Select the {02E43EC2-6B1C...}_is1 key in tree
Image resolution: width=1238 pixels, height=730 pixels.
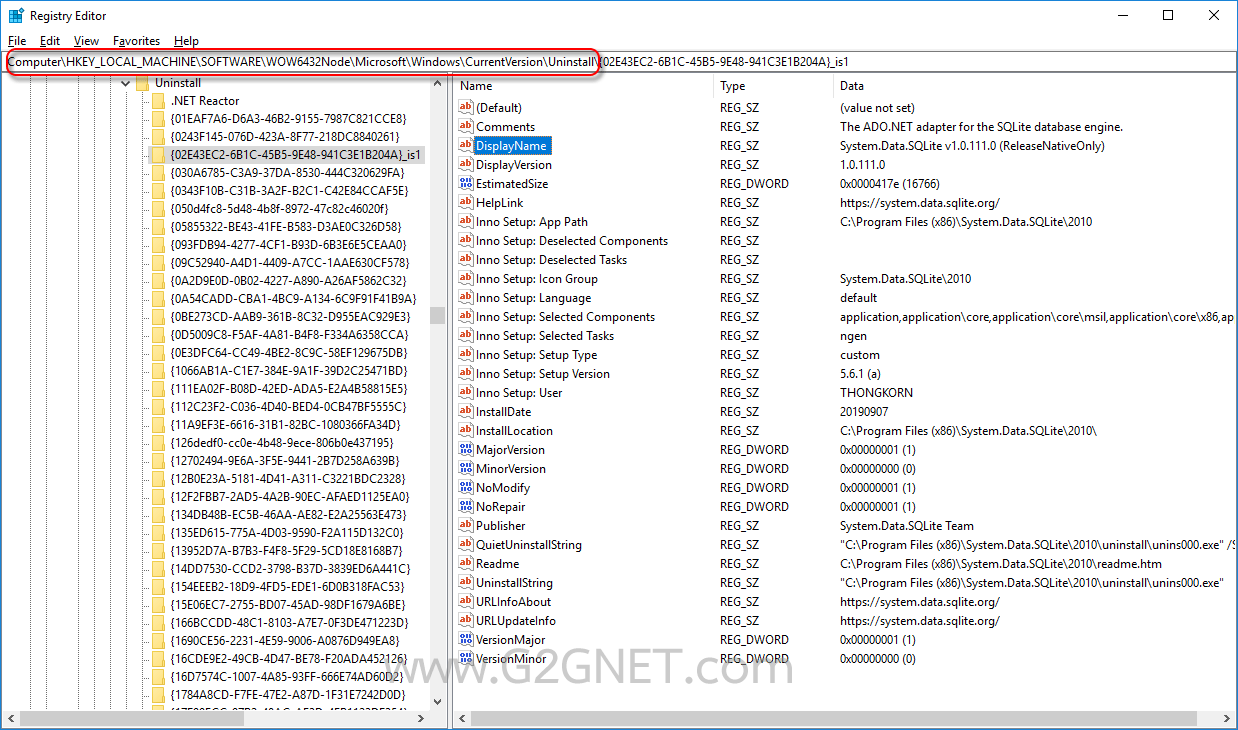(296, 155)
